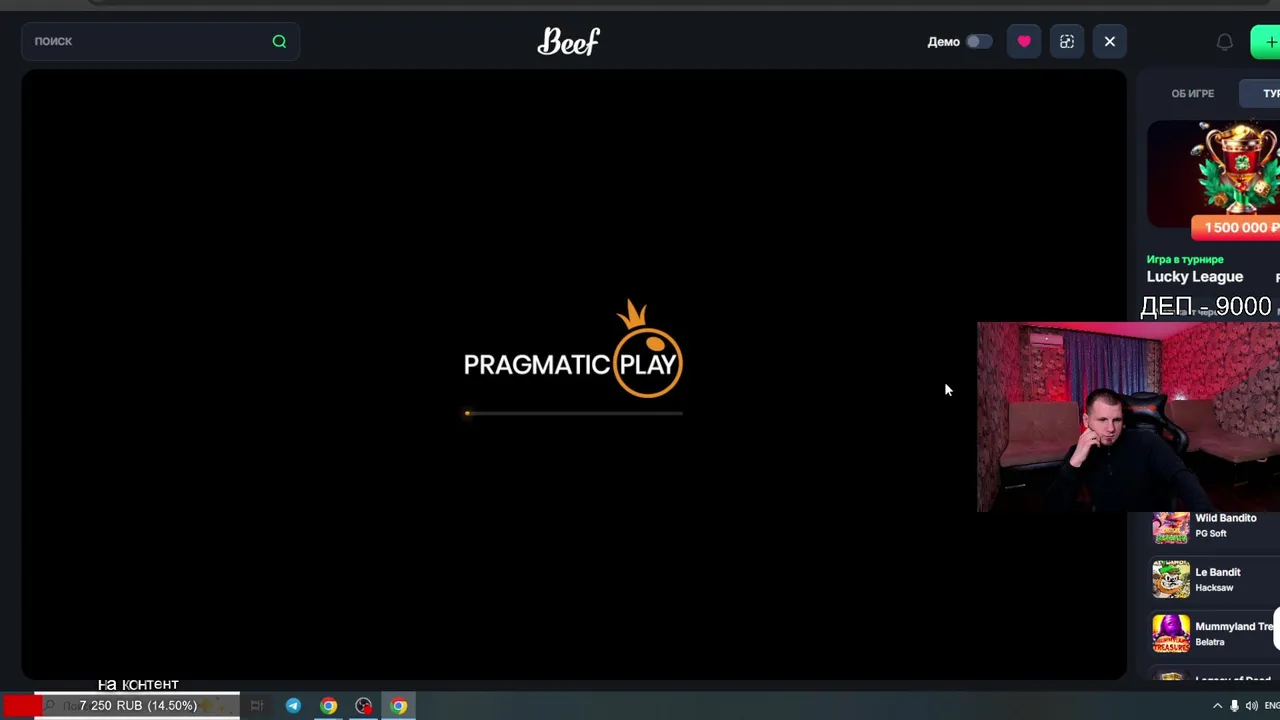Viewport: 1280px width, 720px height.
Task: Select the Wild Bandito game title
Action: pyautogui.click(x=1226, y=518)
